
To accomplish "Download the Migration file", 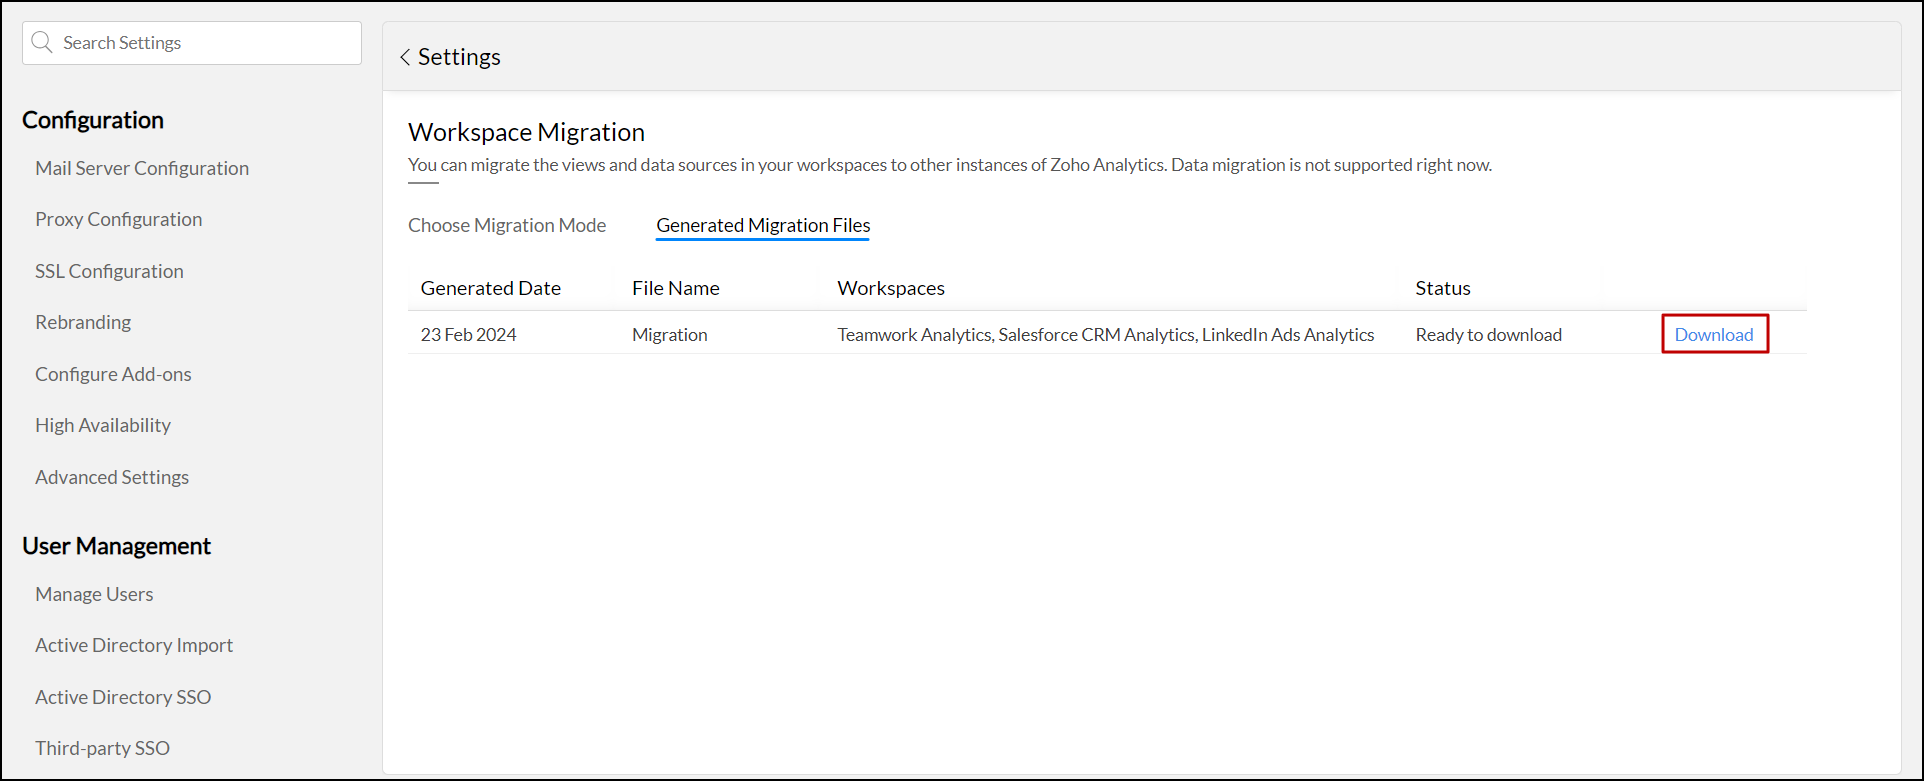I will (1714, 335).
